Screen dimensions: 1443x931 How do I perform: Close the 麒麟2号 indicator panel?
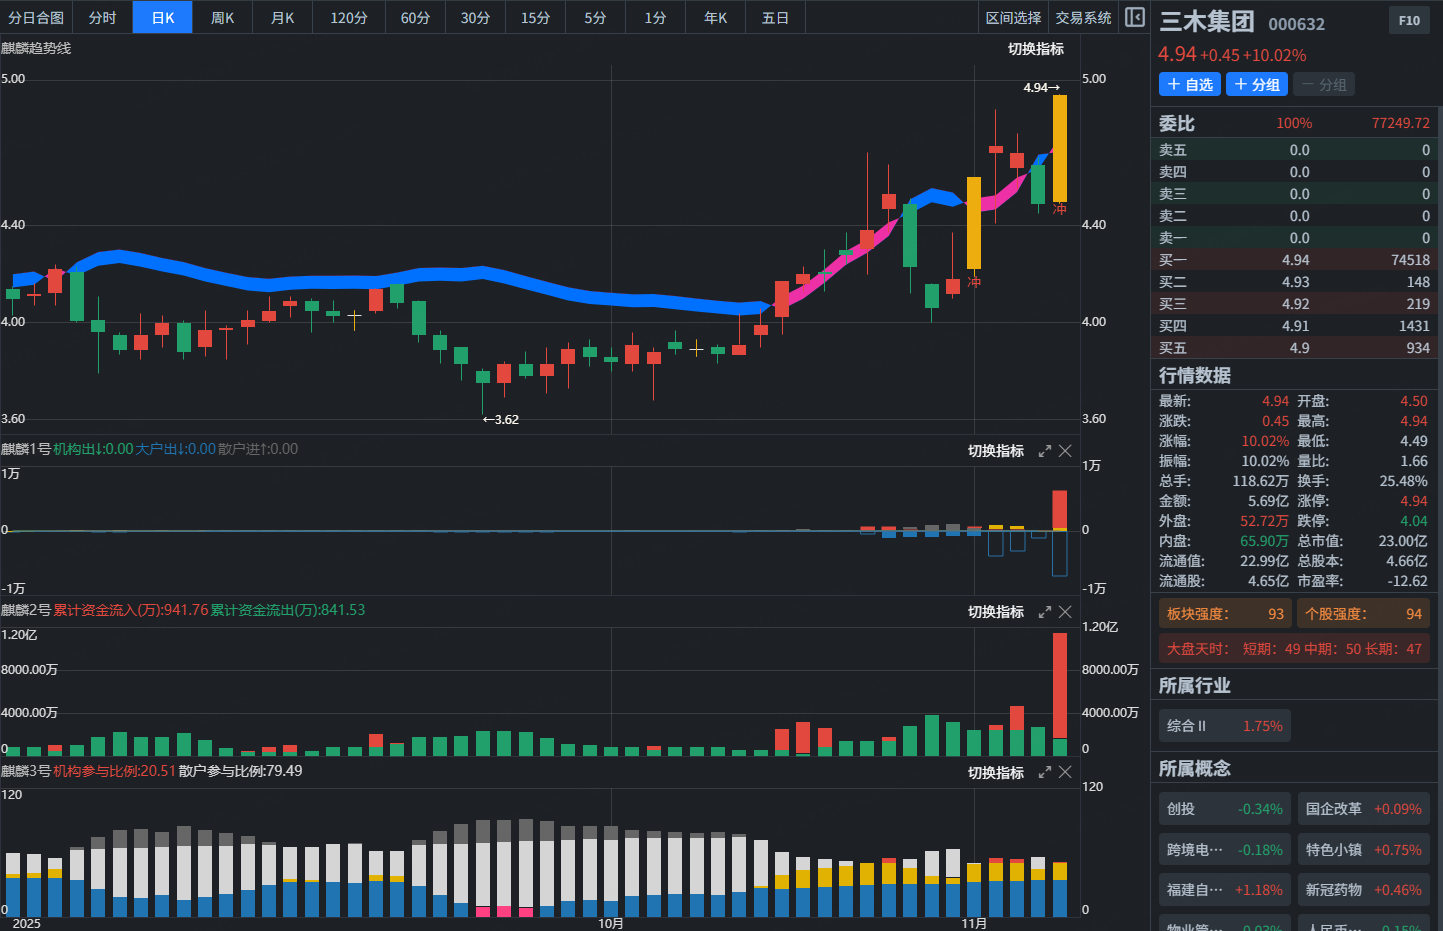pyautogui.click(x=1065, y=612)
